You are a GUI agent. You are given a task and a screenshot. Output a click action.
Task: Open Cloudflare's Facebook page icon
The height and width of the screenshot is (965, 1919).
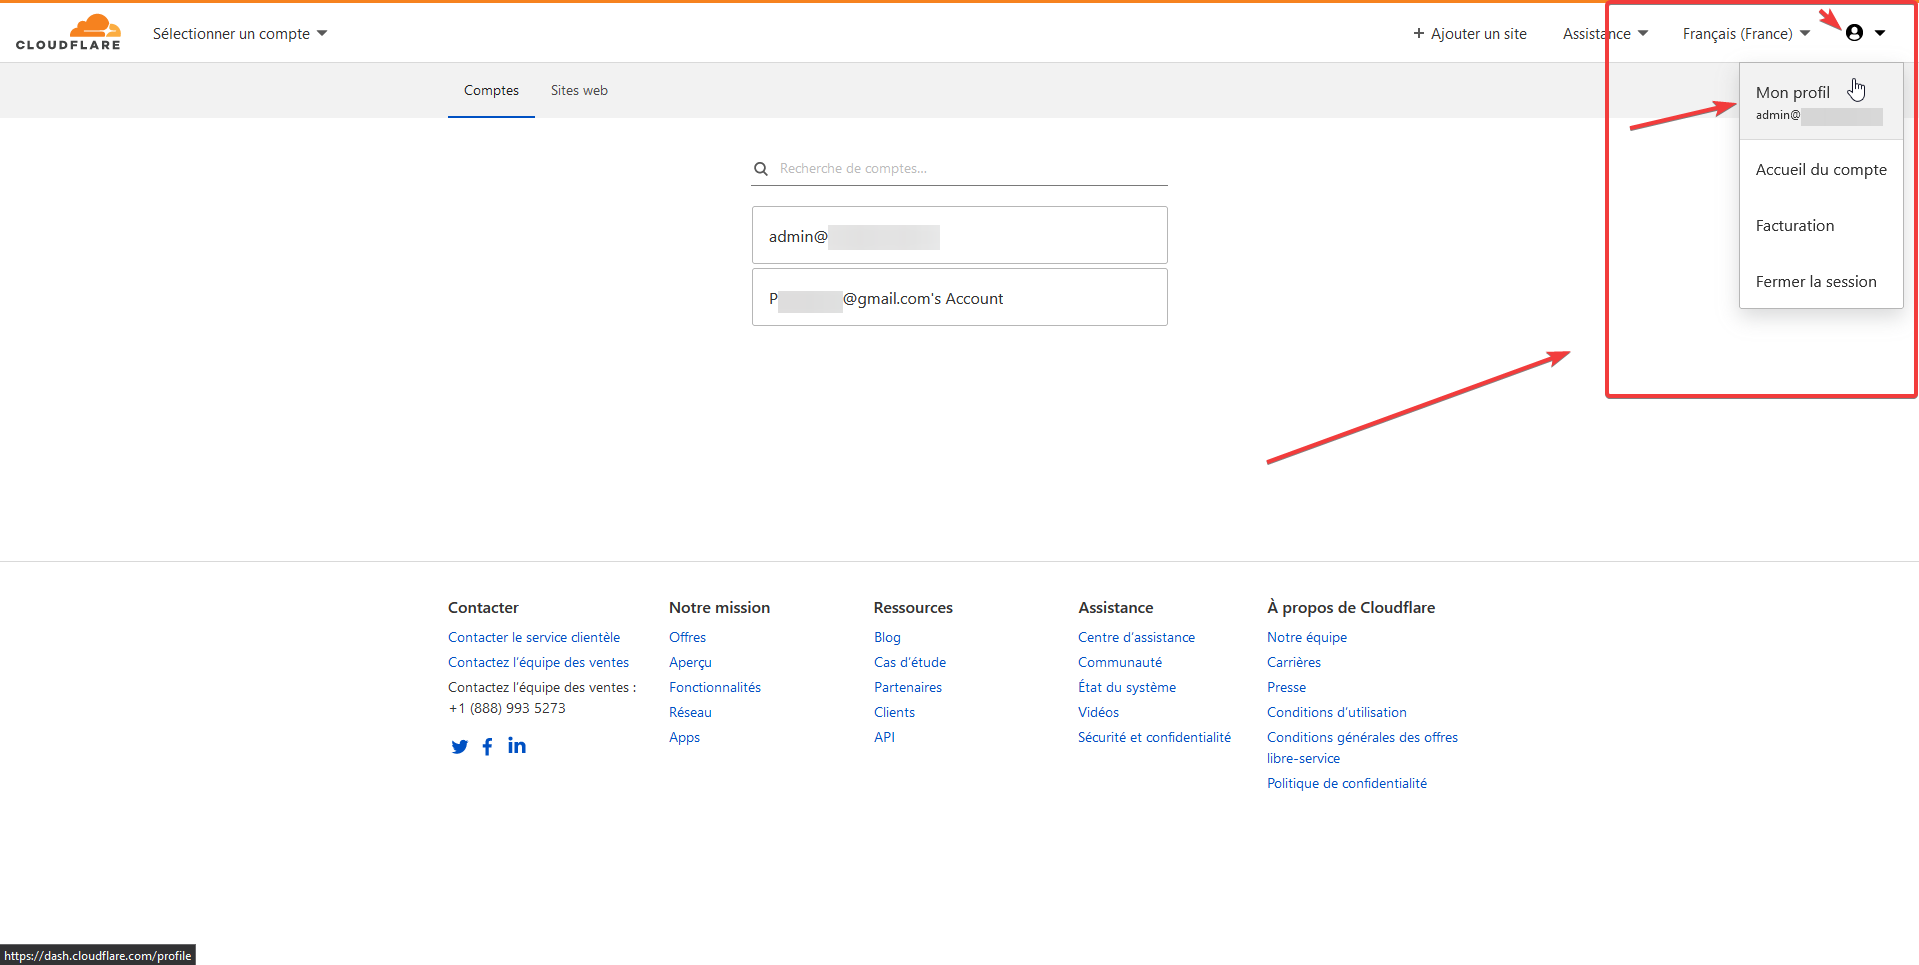487,746
